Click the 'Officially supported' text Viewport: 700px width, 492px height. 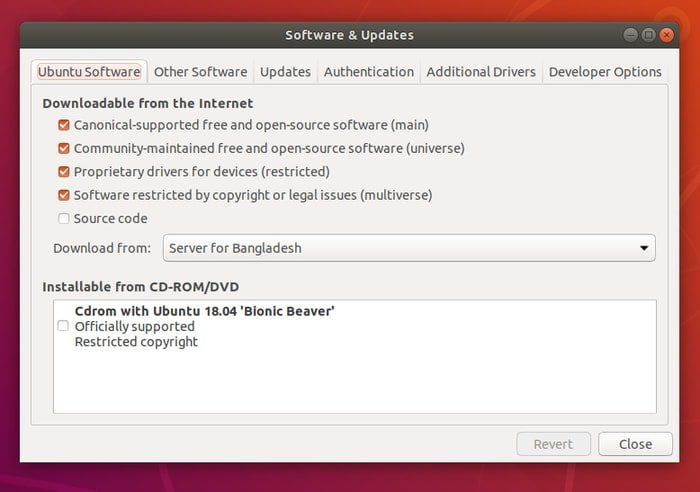pos(135,326)
